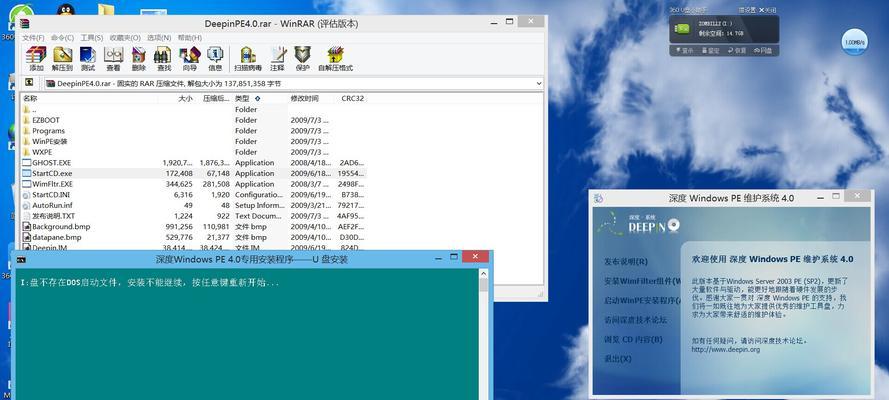The height and width of the screenshot is (400, 889).
Task: Click the QQ penguin desktop icon
Action: click(66, 10)
